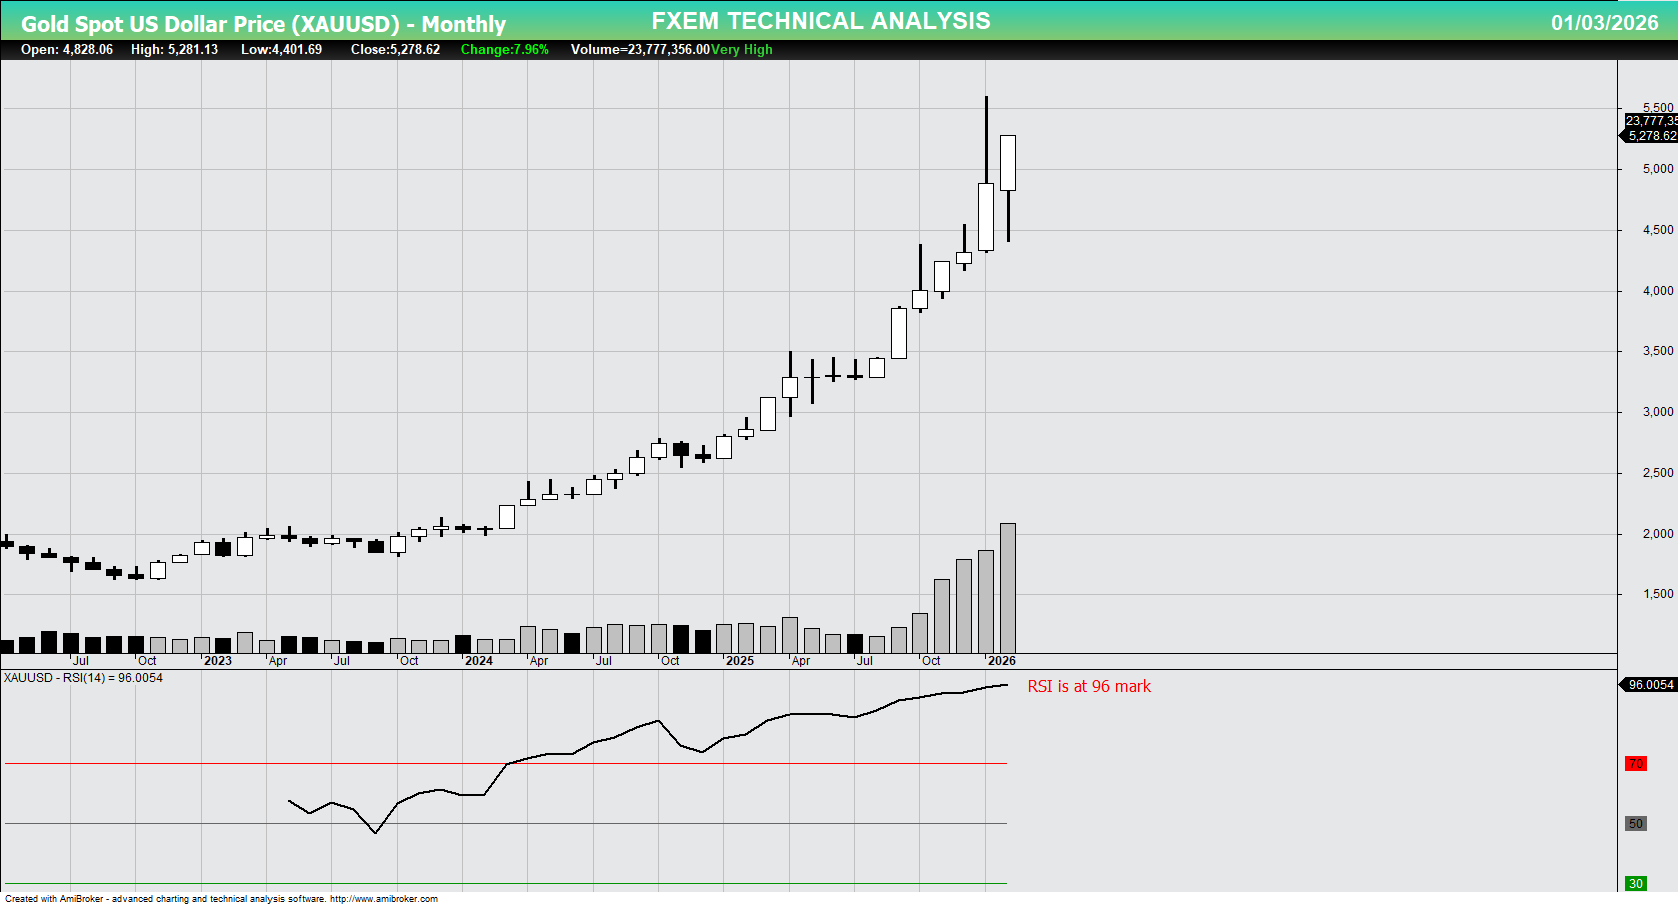Click the RSI is at 96 mark annotation

(1090, 686)
